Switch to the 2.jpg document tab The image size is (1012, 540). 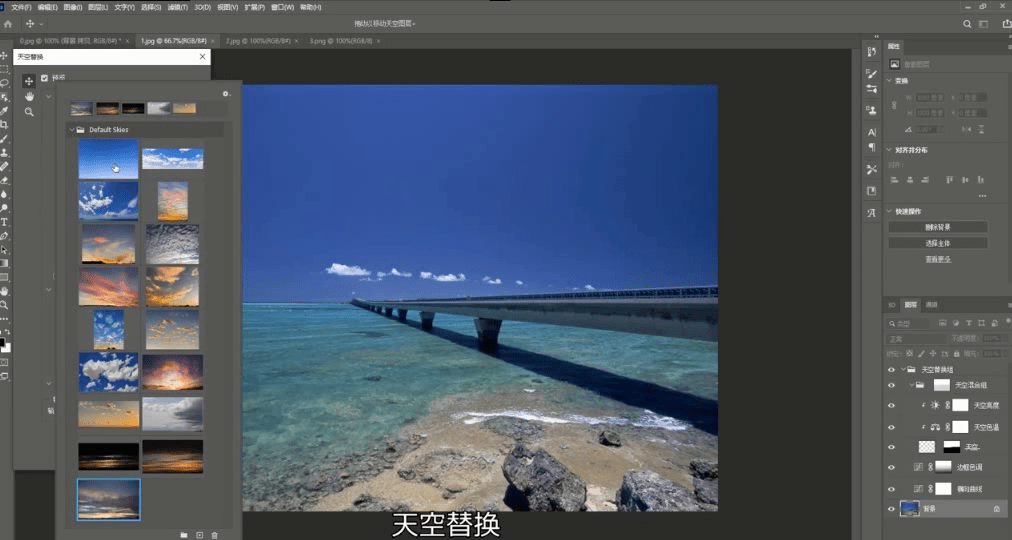[258, 41]
